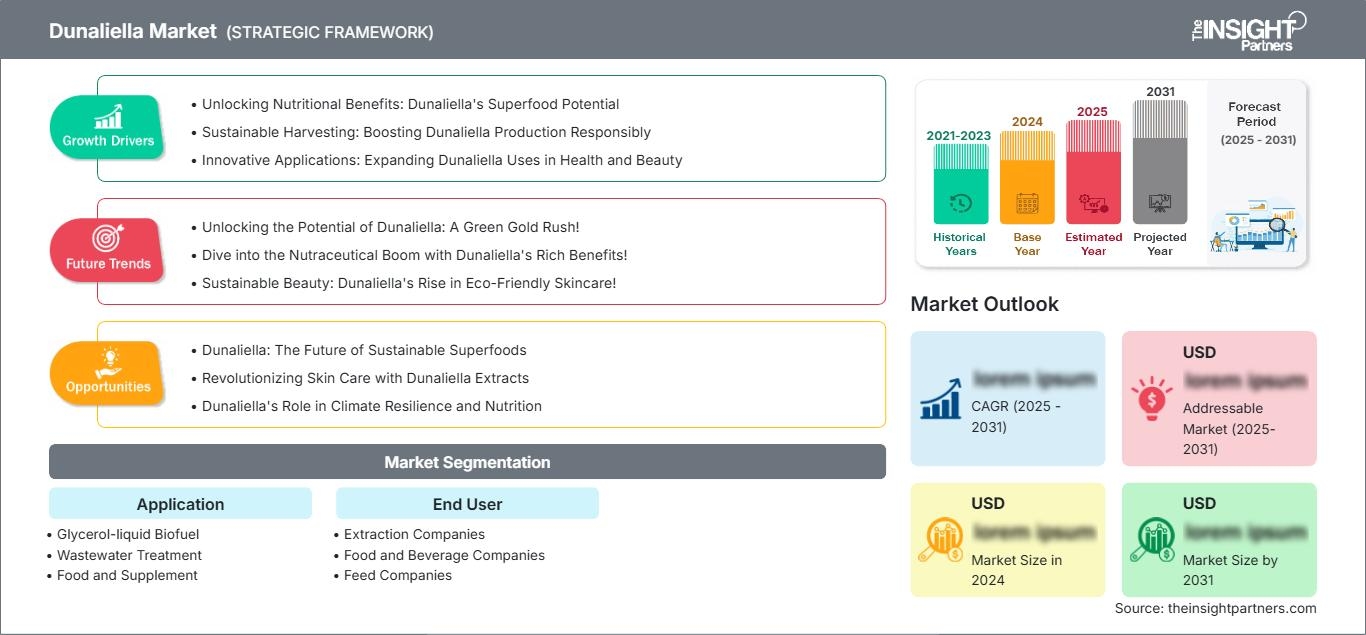Select the Food and Beverage Companies item
1366x635 pixels.
[444, 555]
